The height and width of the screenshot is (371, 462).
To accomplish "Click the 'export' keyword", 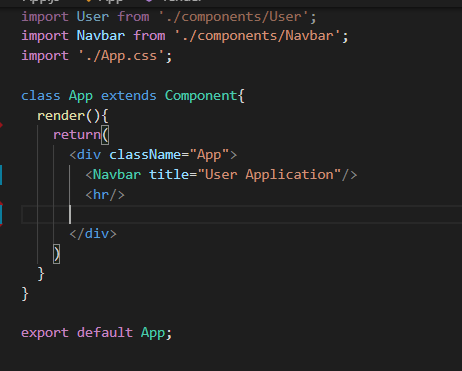I will pos(45,333).
